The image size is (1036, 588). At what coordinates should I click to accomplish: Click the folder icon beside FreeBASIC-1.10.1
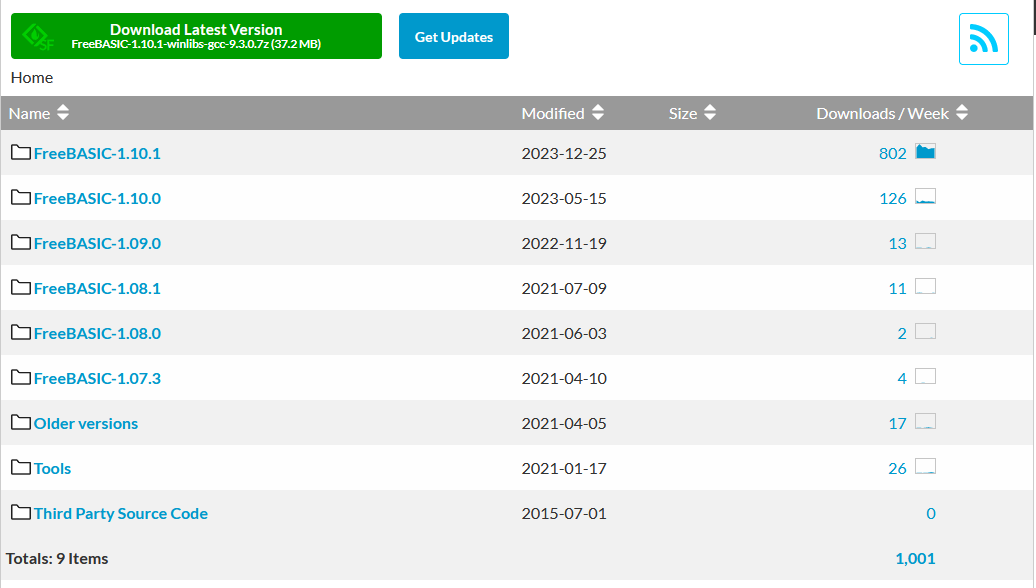21,153
